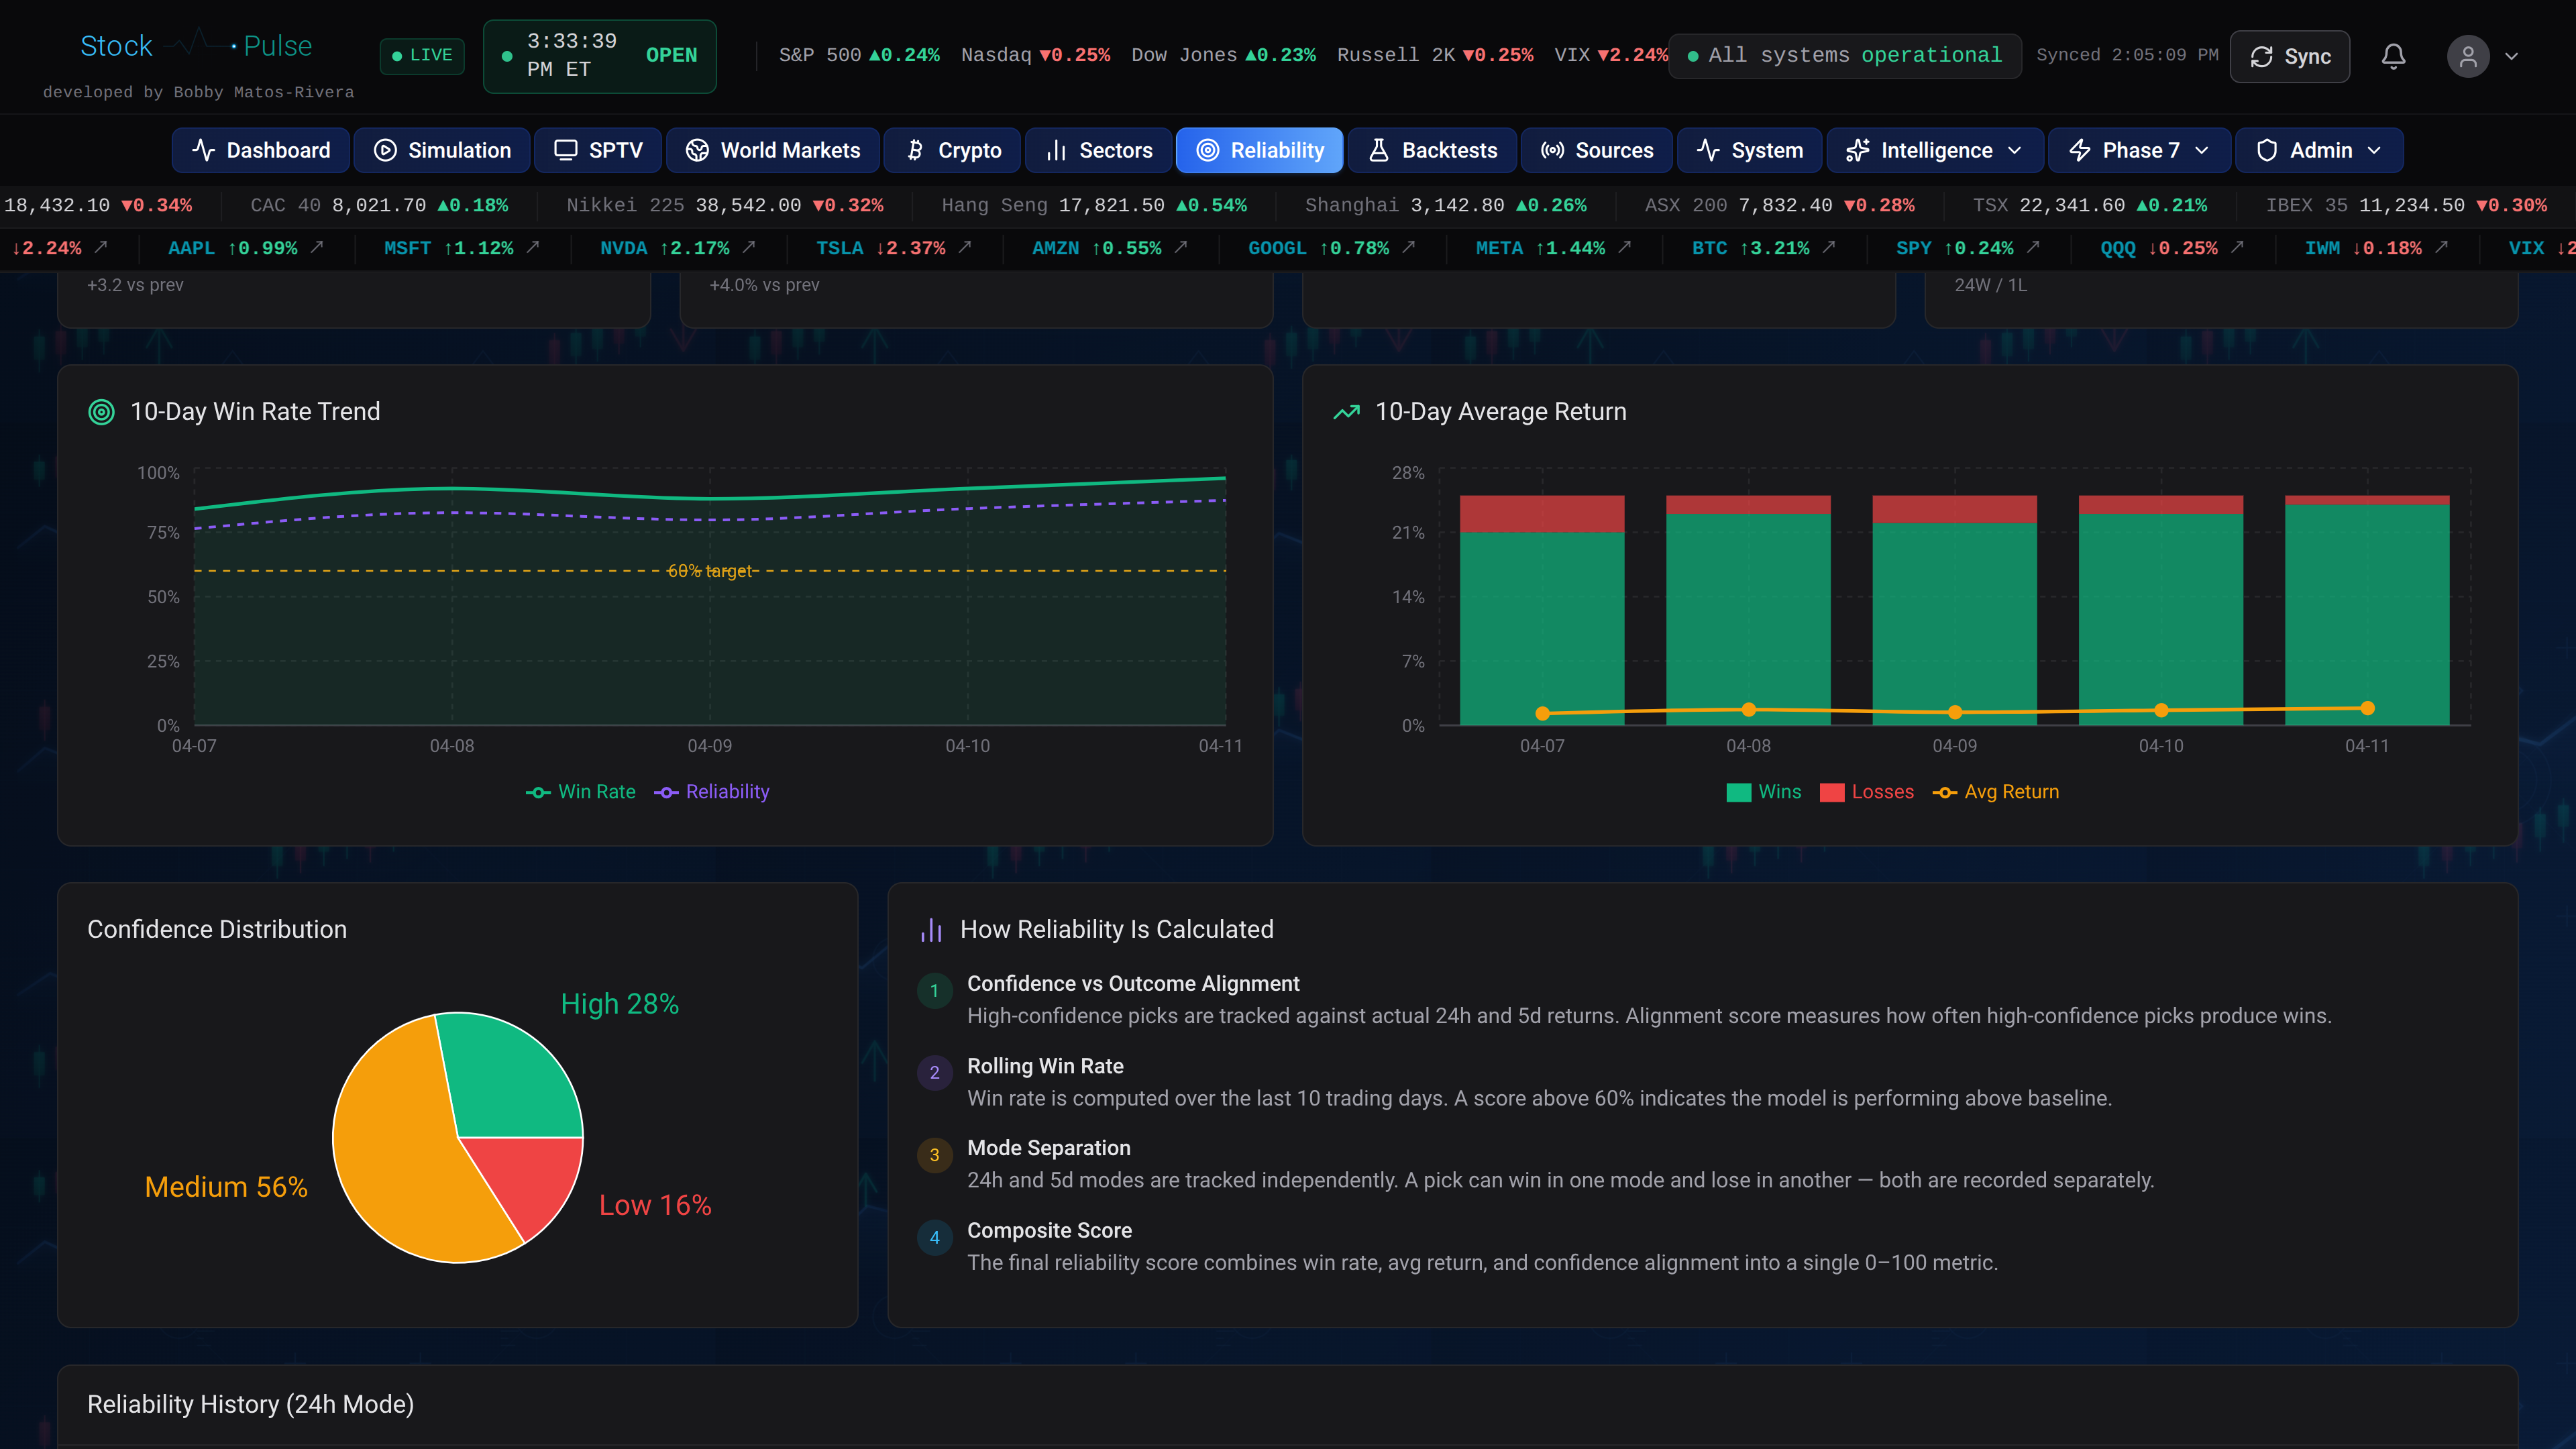The width and height of the screenshot is (2576, 1449).
Task: Click the QQQ ticker symbol
Action: pos(2117,248)
